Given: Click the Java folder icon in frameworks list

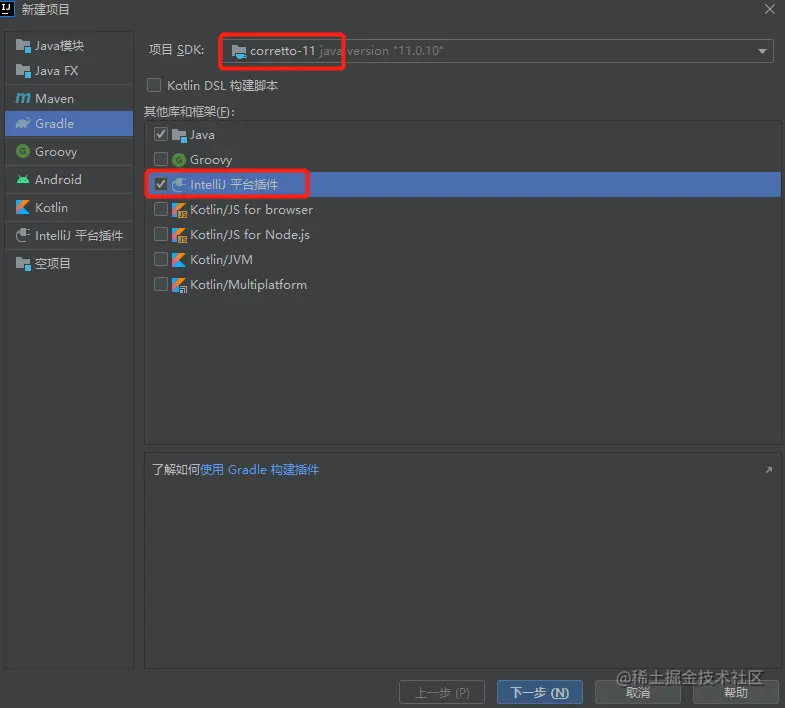Looking at the screenshot, I should pos(179,135).
